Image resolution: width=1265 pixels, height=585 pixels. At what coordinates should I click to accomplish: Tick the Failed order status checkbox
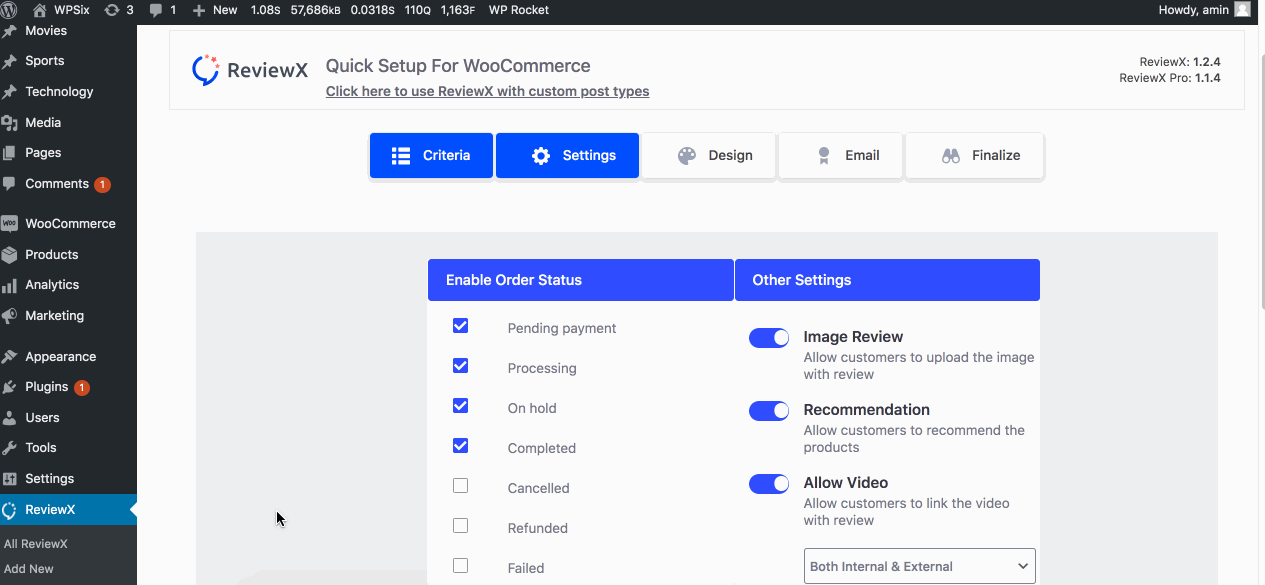coord(460,566)
